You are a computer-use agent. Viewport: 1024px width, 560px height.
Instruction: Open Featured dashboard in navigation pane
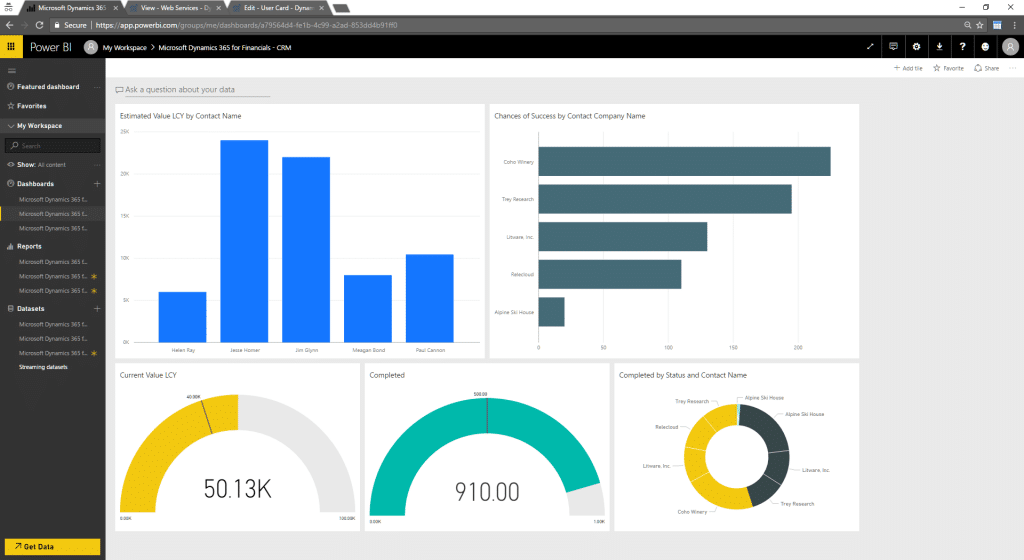coord(48,87)
